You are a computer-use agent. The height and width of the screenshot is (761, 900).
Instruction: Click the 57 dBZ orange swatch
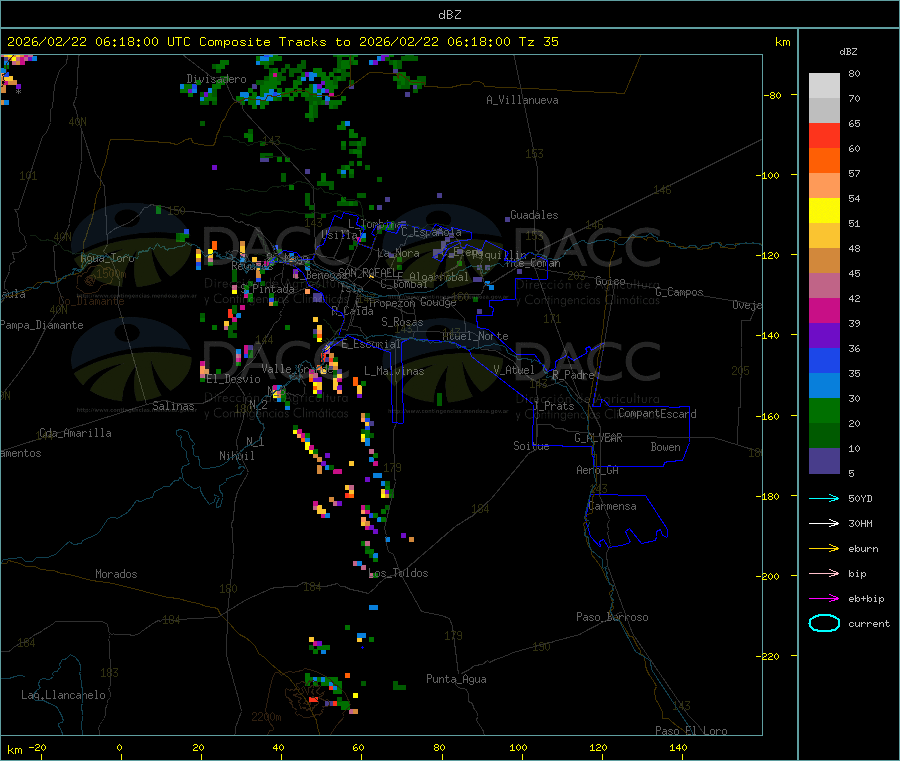tap(824, 161)
